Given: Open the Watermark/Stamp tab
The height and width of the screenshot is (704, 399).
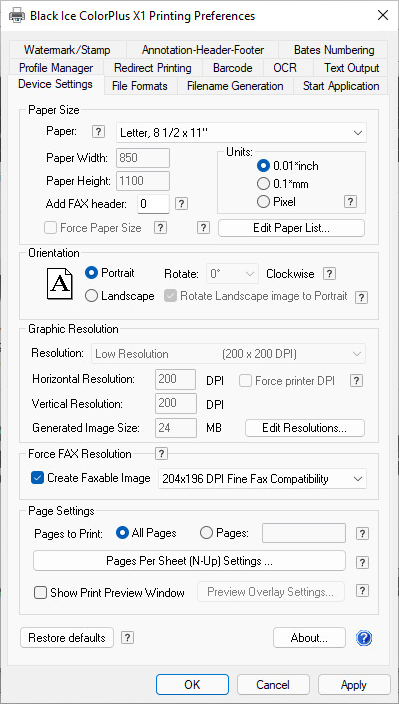Looking at the screenshot, I should [x=67, y=50].
